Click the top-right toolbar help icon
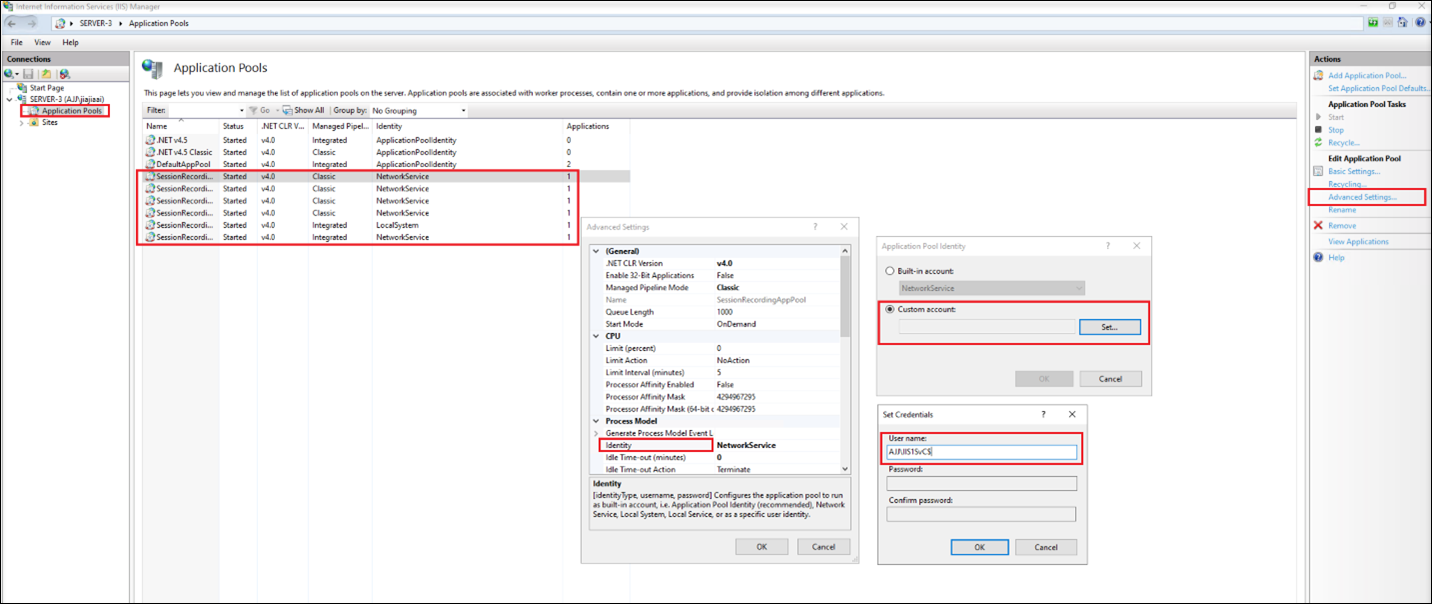This screenshot has height=604, width=1432. [x=1420, y=22]
